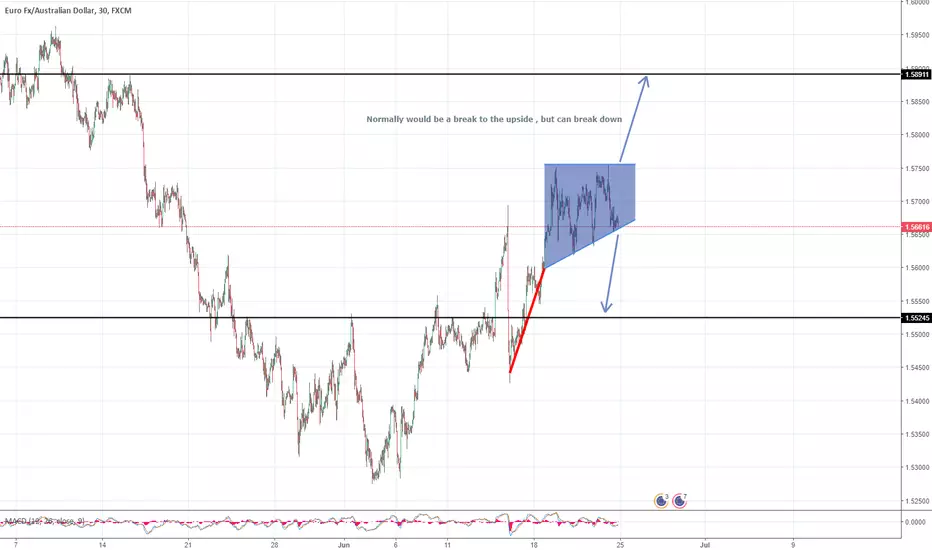Click the 1.55500 price axis value
Screen dimensions: 932x550
click(x=917, y=301)
